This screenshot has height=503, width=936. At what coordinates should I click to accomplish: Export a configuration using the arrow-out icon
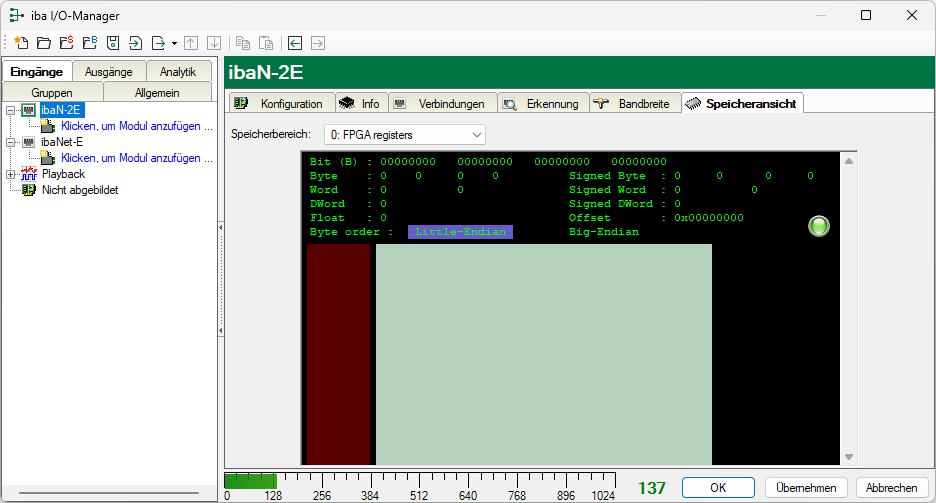pos(158,43)
